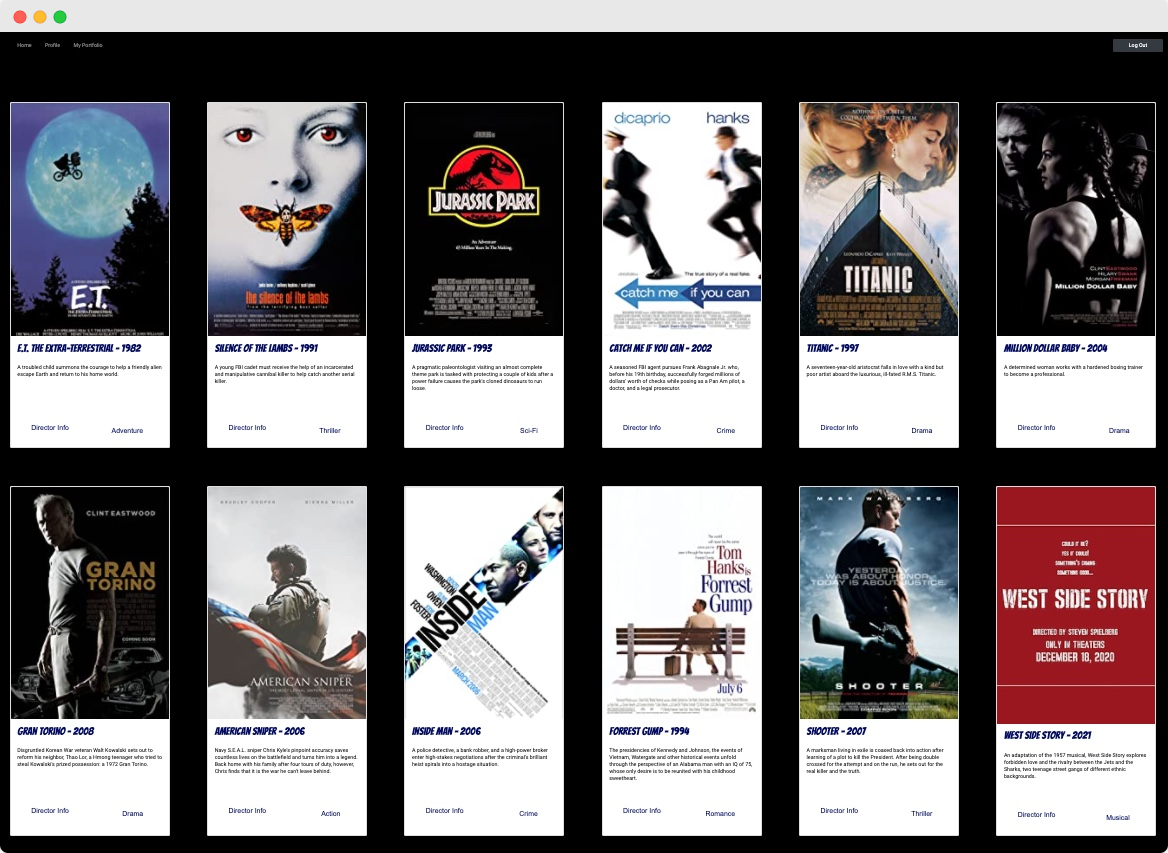Open Director Info for American Sniper
Image resolution: width=1168 pixels, height=853 pixels.
tap(247, 811)
